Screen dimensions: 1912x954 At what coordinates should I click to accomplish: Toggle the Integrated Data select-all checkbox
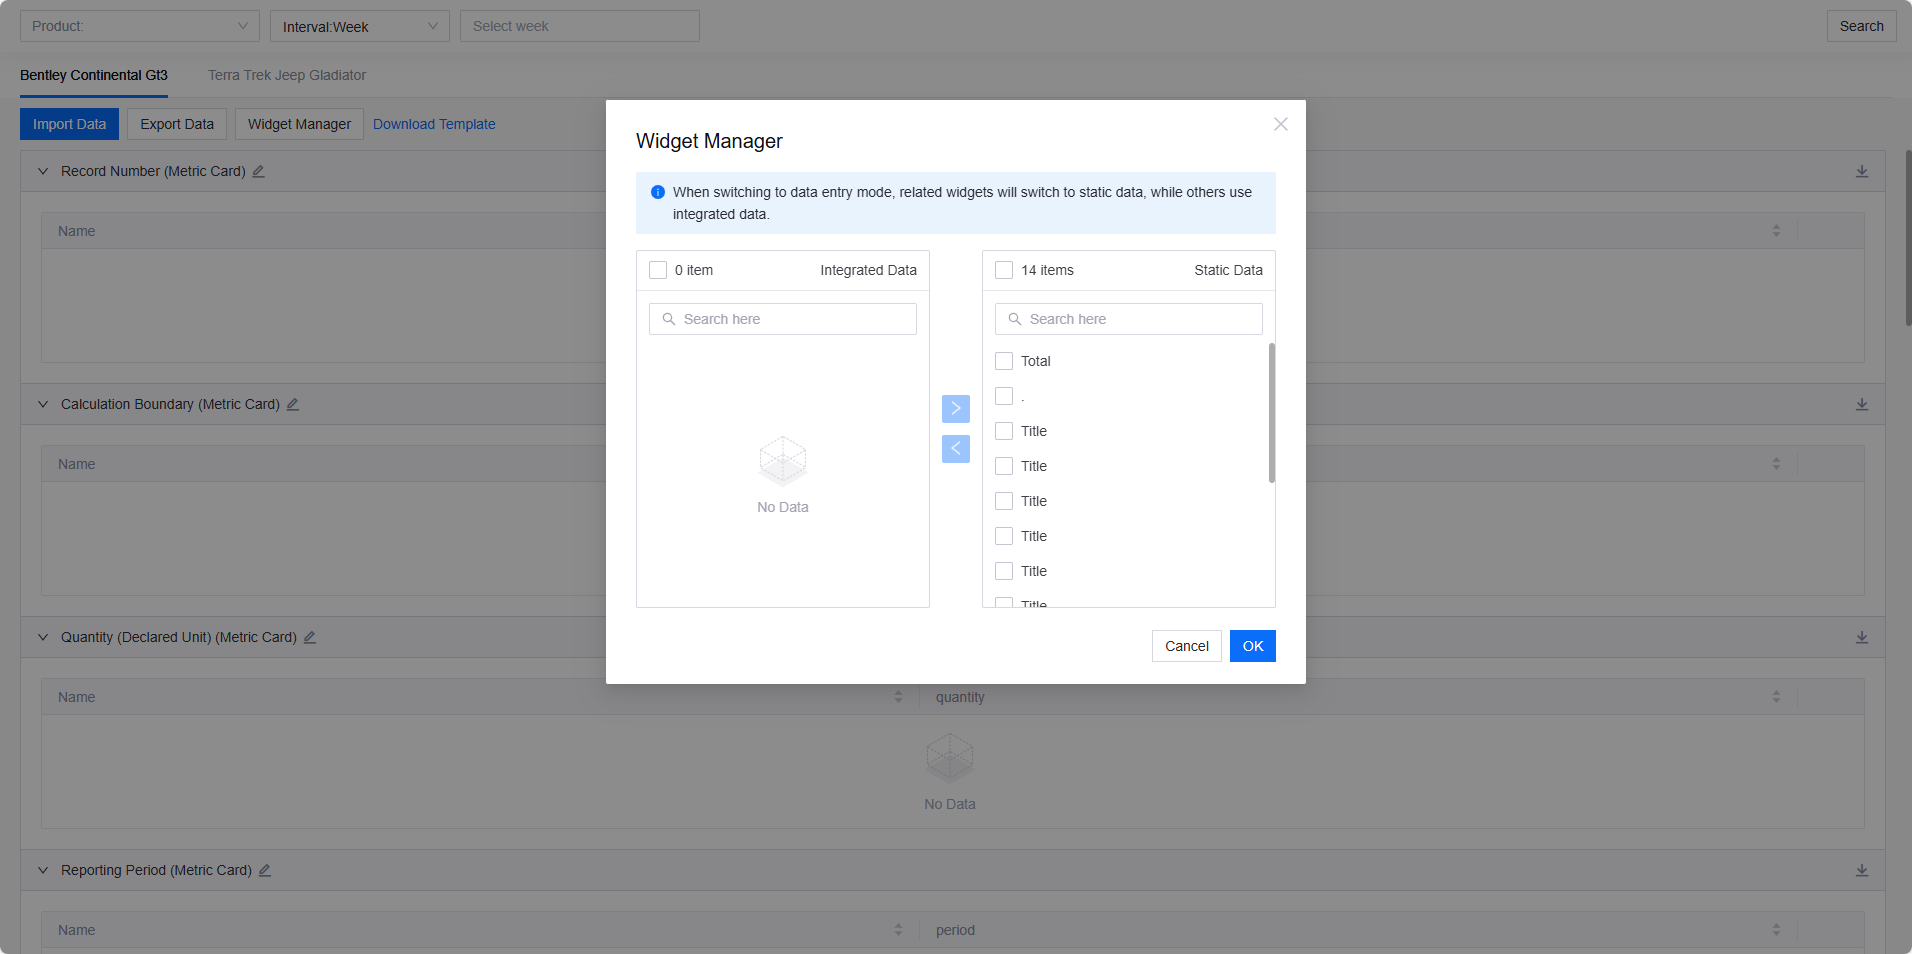(x=658, y=270)
